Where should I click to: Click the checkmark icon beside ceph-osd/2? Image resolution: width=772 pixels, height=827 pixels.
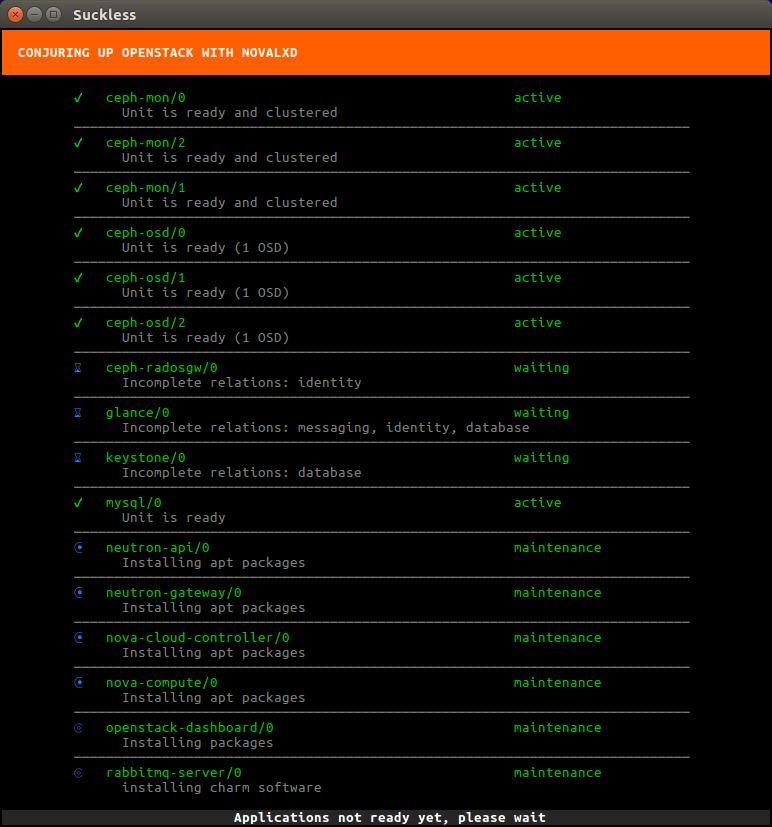78,323
